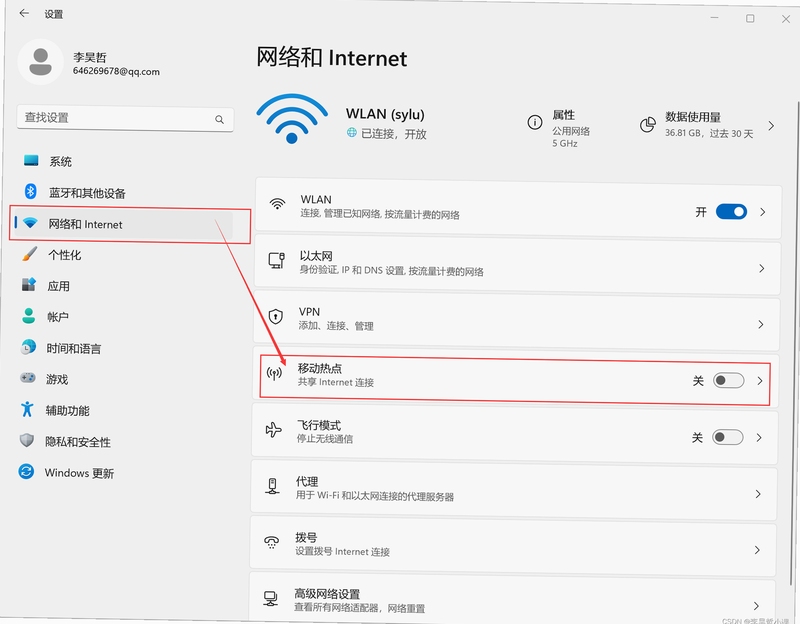Turn on the airplane mode toggle
Viewport: 800px width, 624px height.
point(728,437)
